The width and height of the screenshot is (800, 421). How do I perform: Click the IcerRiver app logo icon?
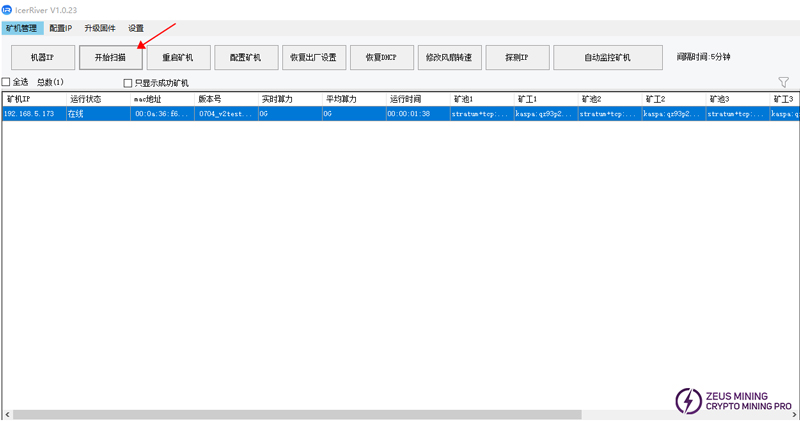pos(8,9)
